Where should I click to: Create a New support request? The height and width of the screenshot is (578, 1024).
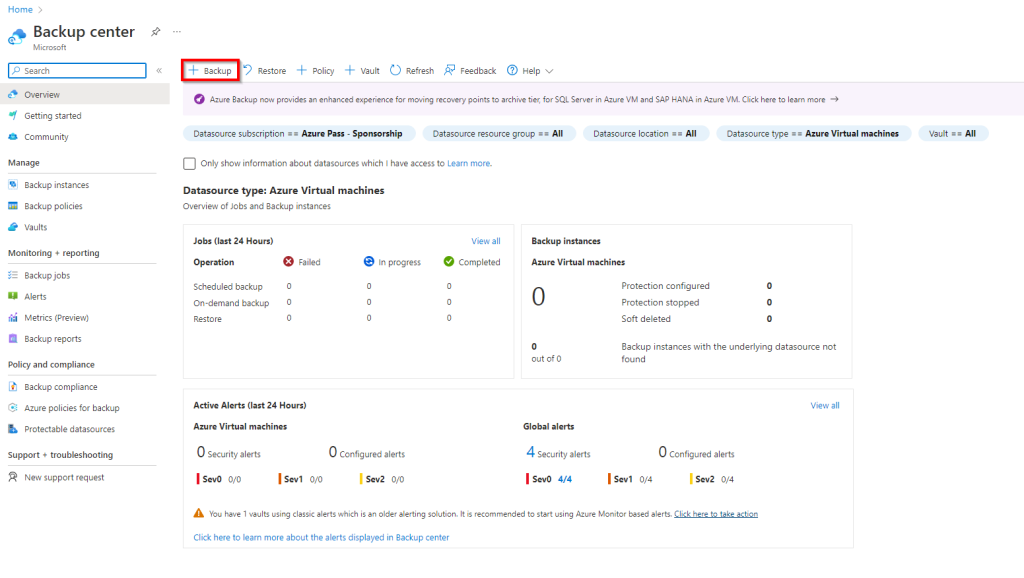(64, 477)
